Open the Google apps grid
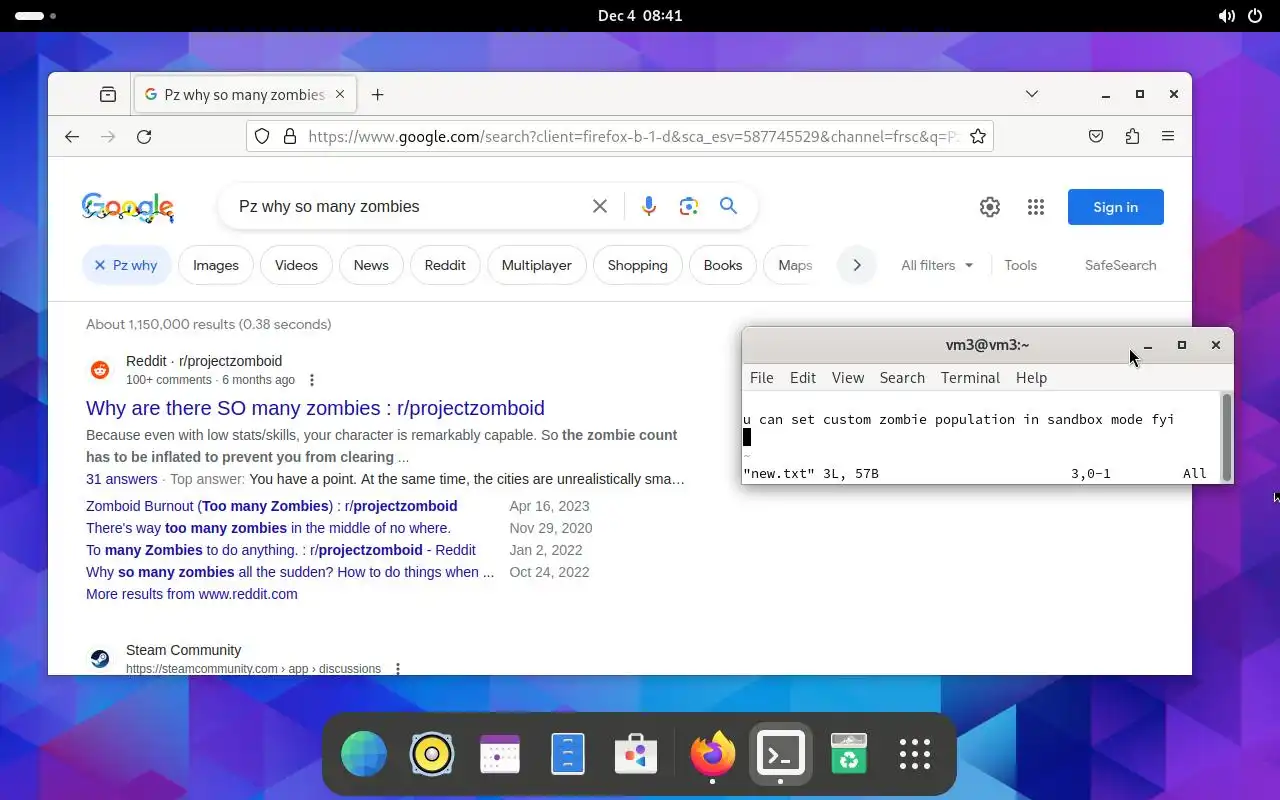Screen dimensions: 1280x800 (x=1036, y=207)
